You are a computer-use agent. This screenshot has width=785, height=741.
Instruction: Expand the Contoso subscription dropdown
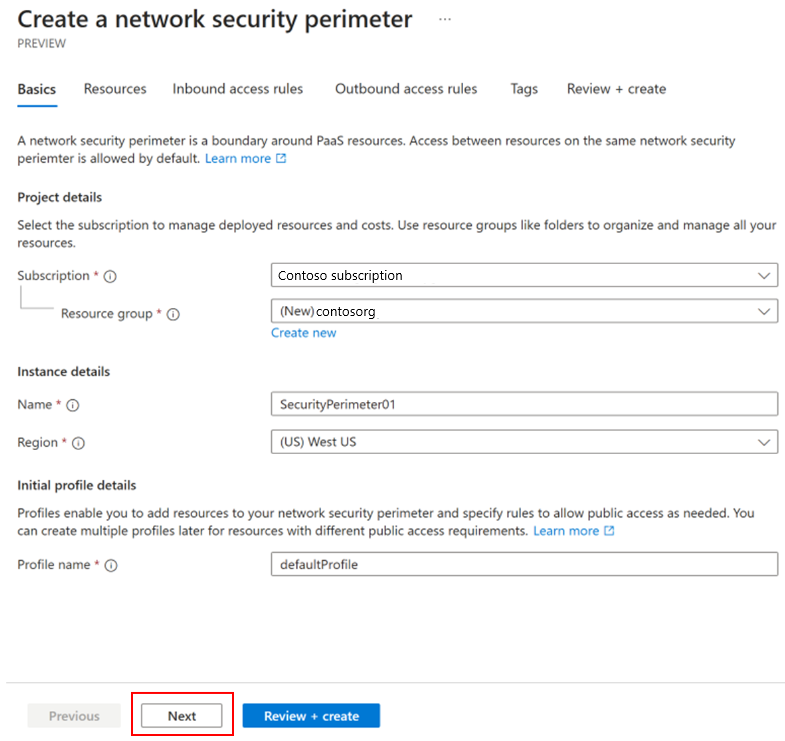tap(524, 275)
